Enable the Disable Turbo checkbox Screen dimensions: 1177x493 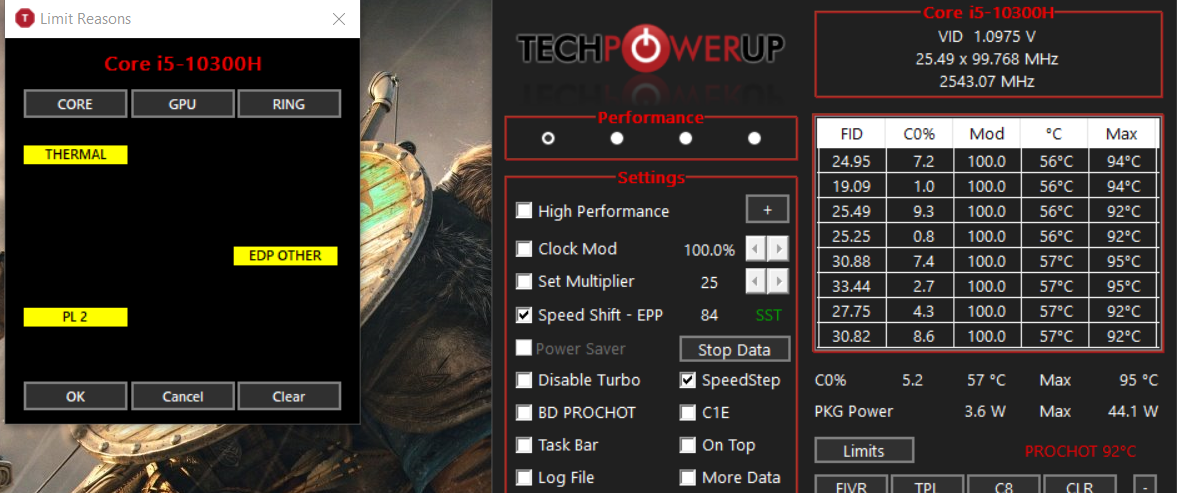click(524, 380)
